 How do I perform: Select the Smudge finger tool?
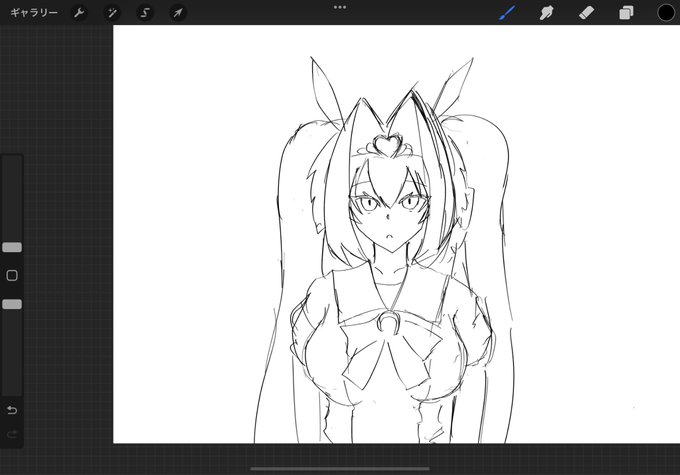tap(546, 13)
